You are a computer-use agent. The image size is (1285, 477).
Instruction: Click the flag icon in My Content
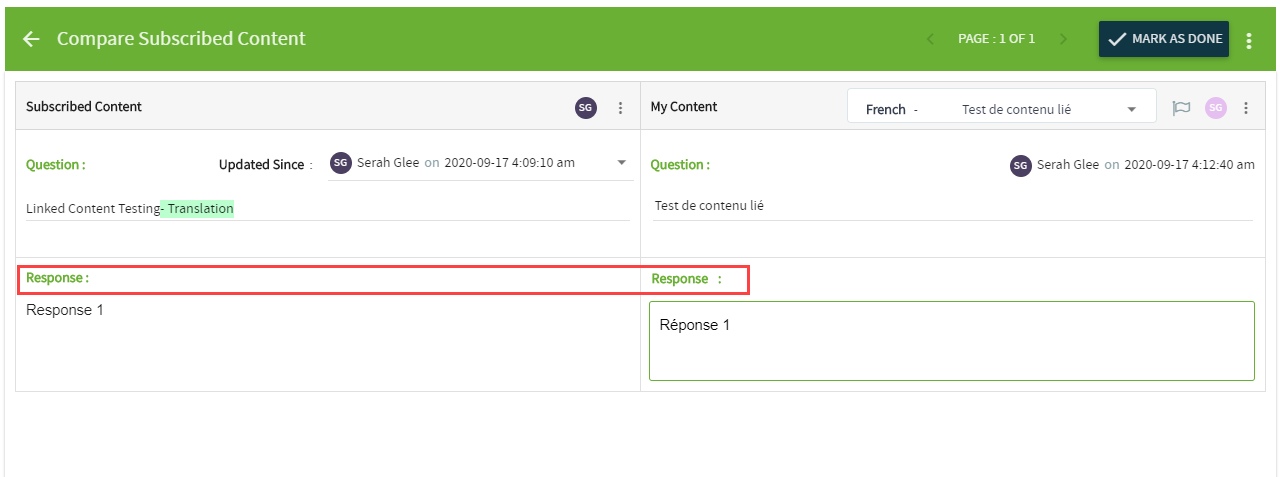point(1181,108)
